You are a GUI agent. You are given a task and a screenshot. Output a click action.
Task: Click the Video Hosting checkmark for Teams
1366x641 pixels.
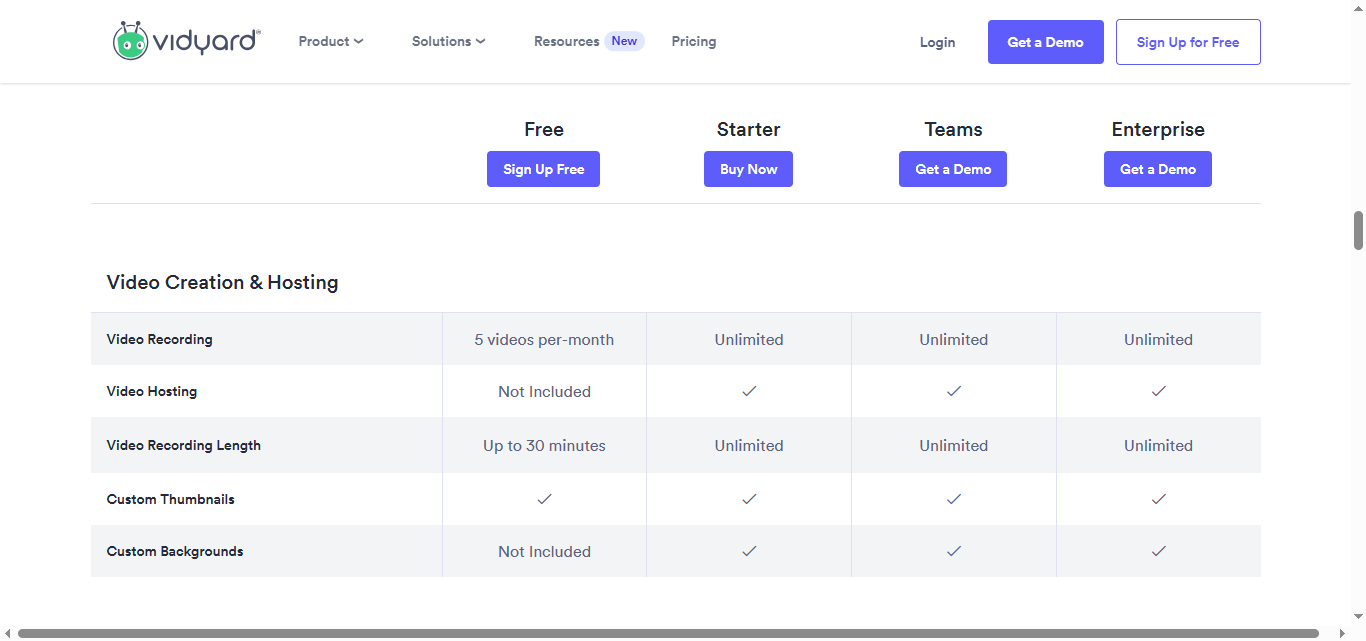[954, 391]
